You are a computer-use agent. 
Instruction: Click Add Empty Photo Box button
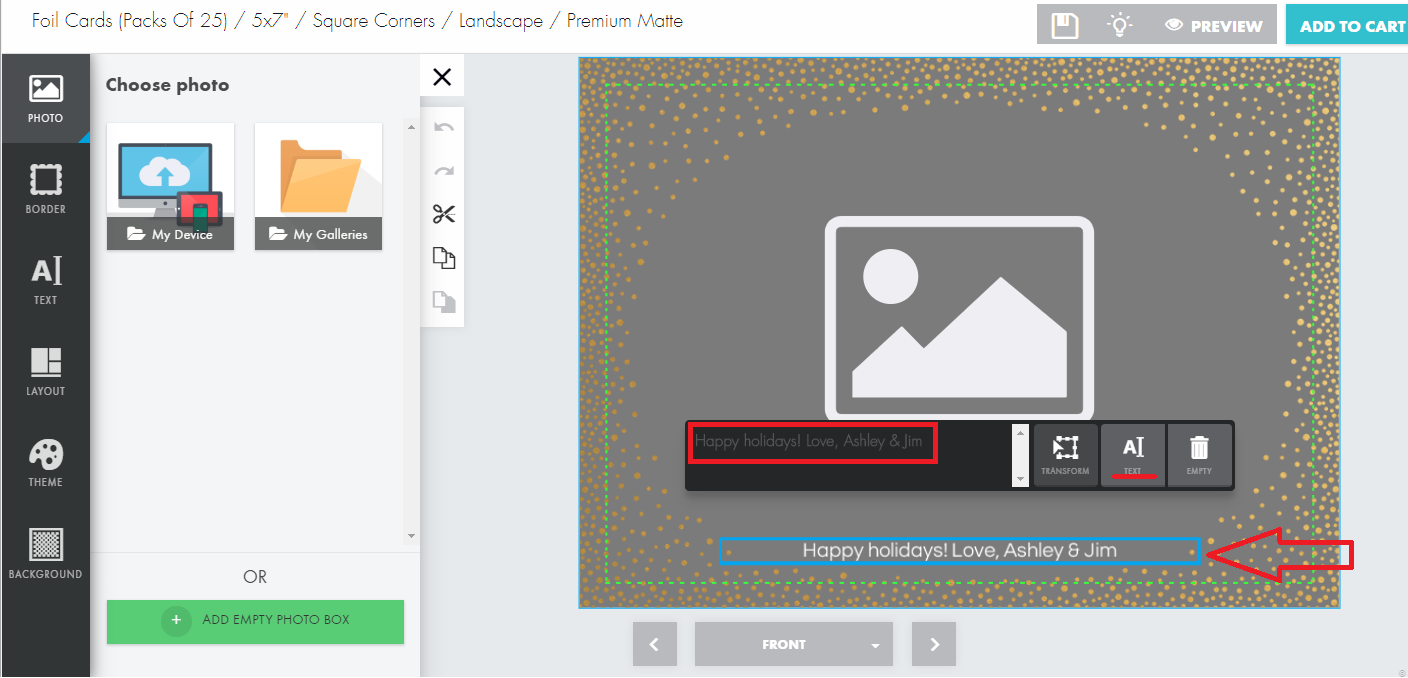pos(255,620)
